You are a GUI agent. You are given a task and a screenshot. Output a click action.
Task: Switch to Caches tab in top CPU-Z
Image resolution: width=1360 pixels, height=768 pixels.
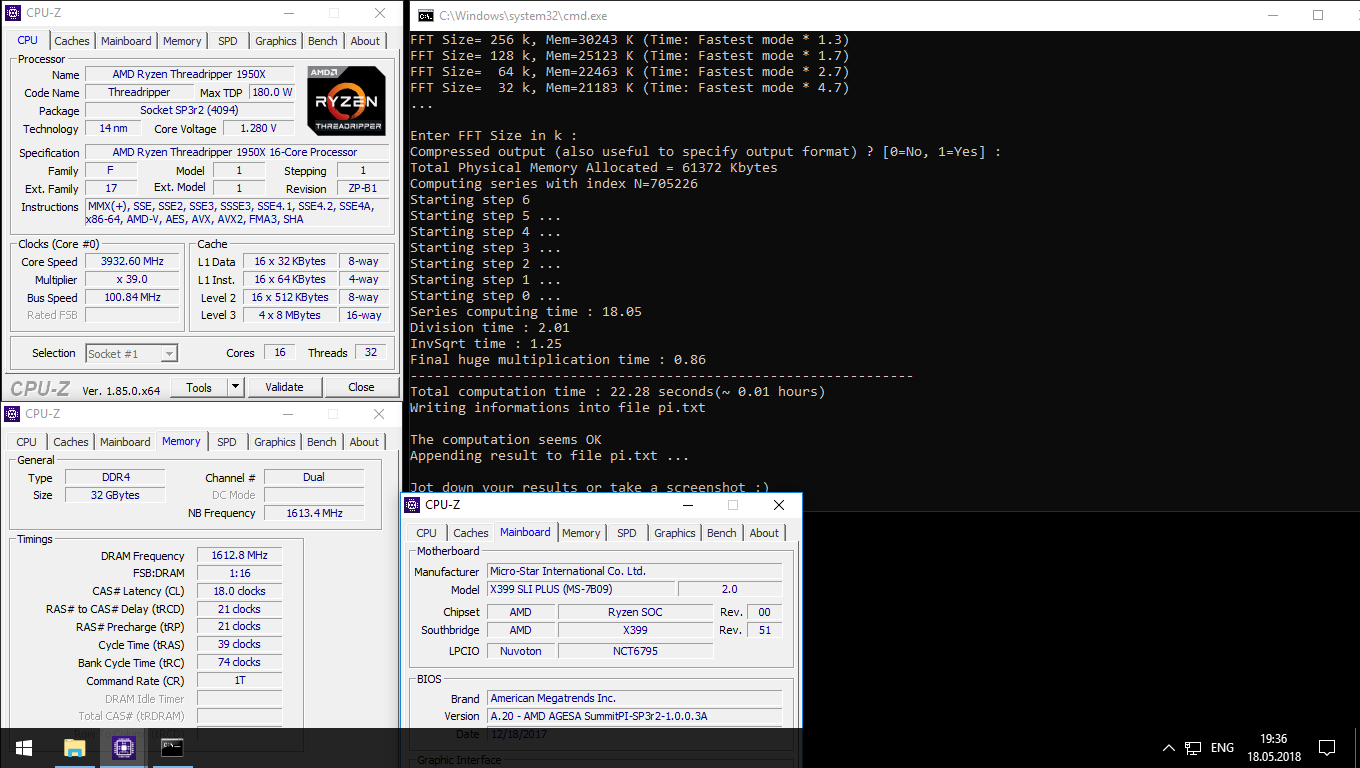coord(72,41)
